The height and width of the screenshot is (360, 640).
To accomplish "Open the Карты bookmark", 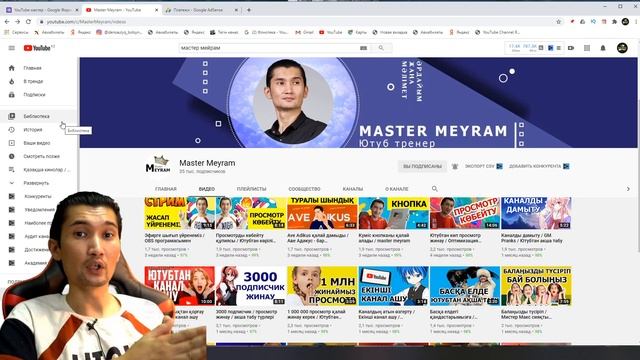I will click(x=358, y=32).
